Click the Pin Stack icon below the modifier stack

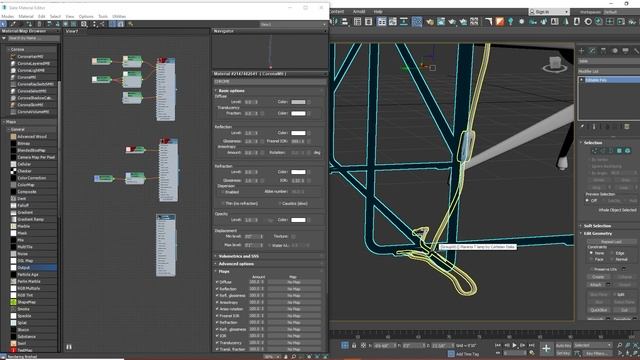coord(582,127)
